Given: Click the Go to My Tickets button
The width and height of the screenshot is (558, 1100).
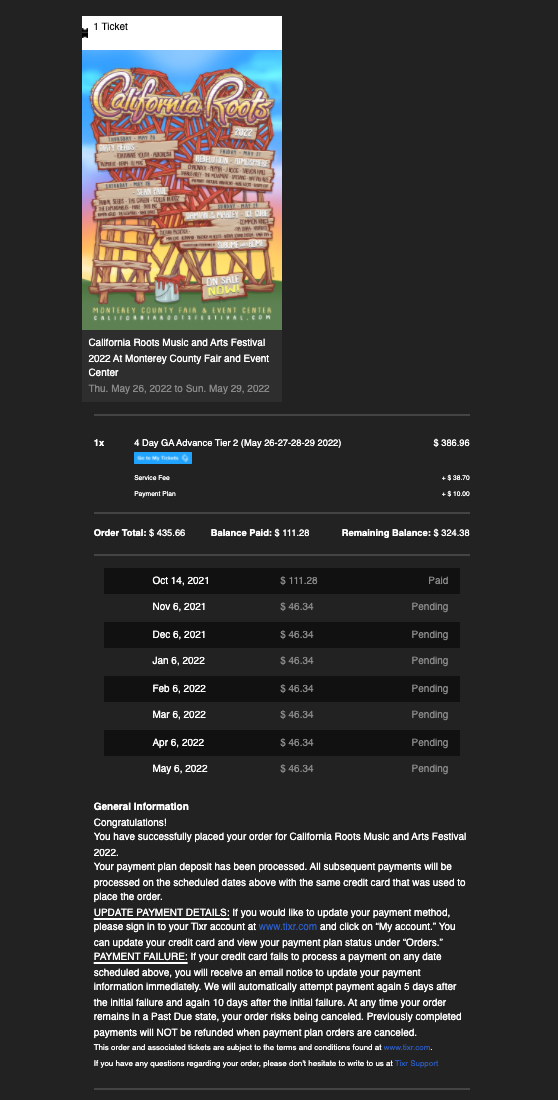Looking at the screenshot, I should (x=163, y=458).
